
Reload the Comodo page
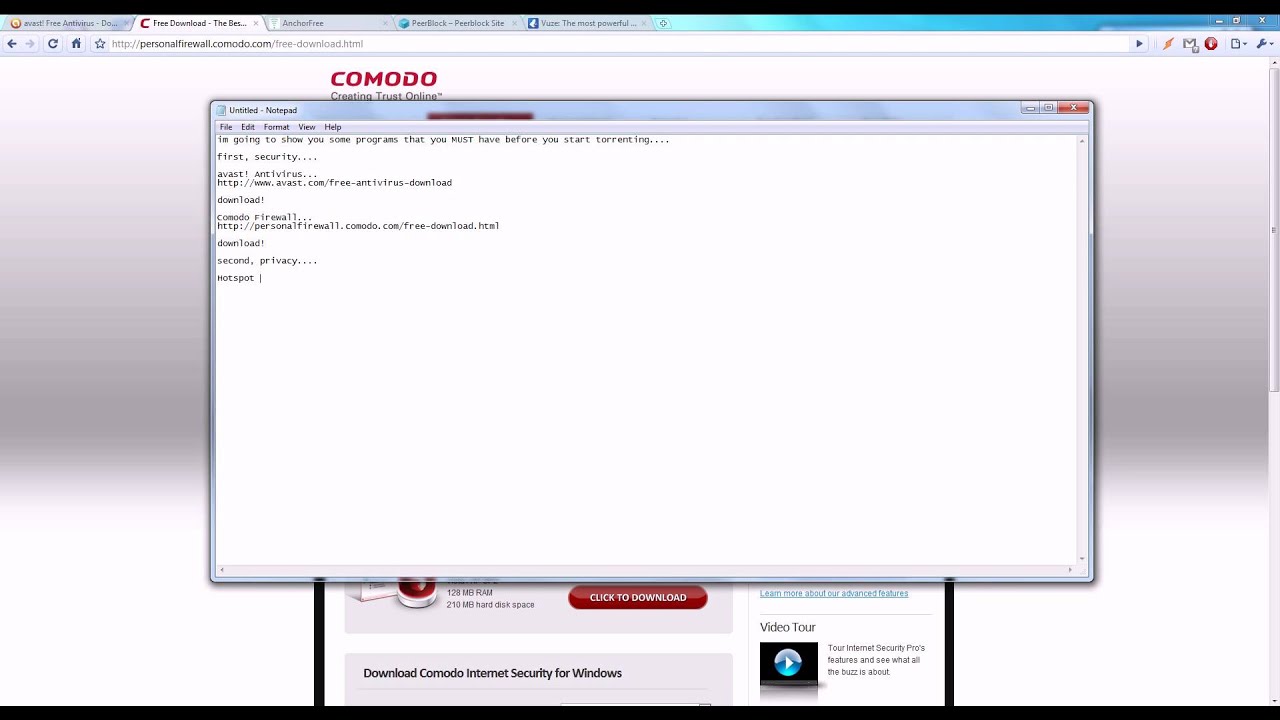pyautogui.click(x=53, y=44)
